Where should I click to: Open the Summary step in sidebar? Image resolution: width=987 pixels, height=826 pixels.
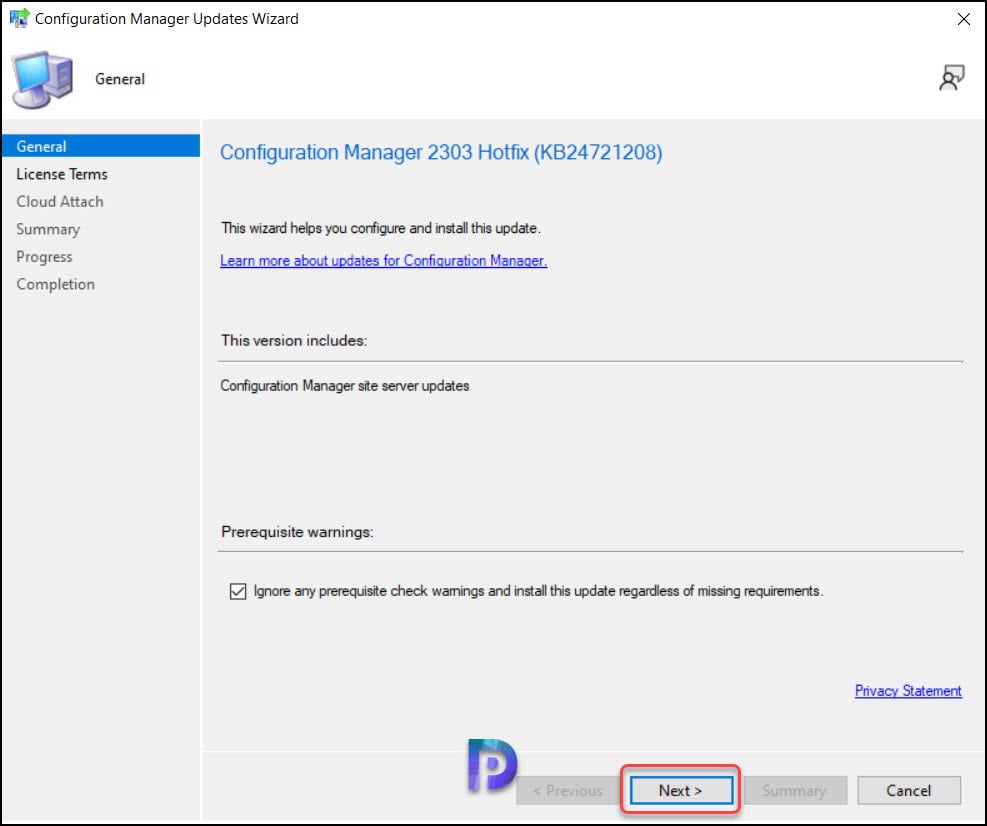tap(48, 229)
